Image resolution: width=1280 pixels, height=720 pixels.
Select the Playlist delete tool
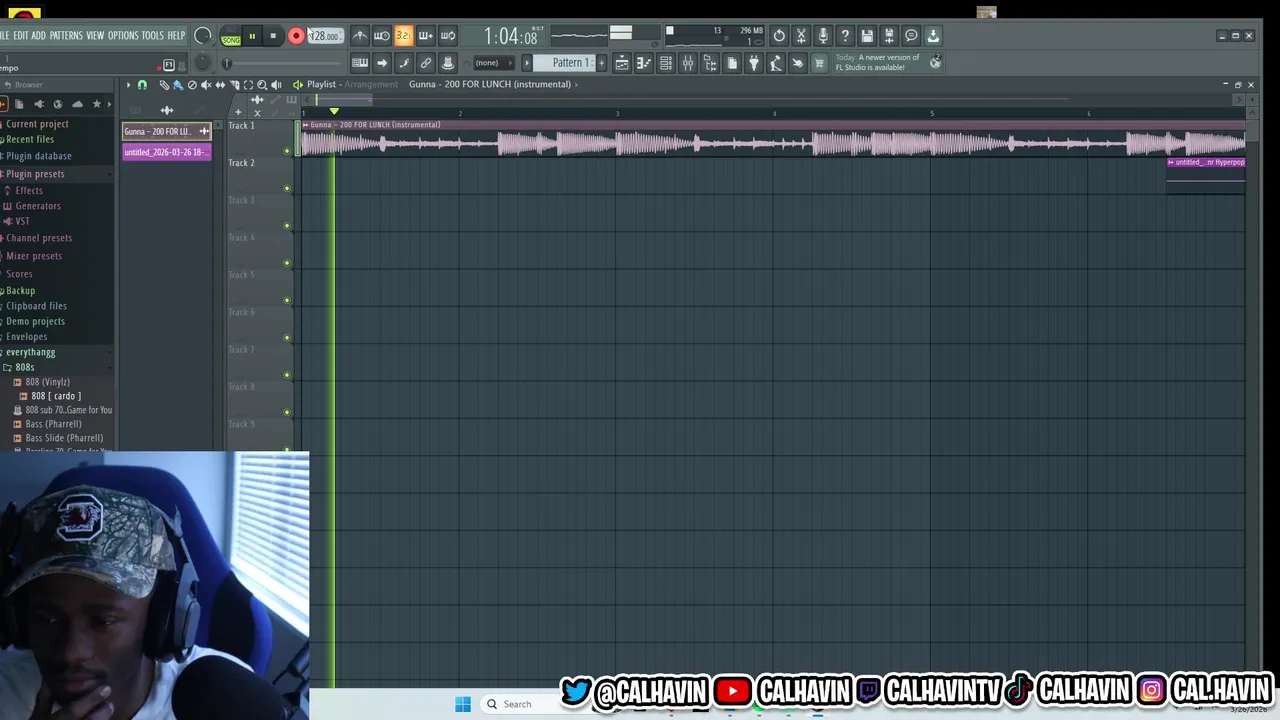[192, 85]
